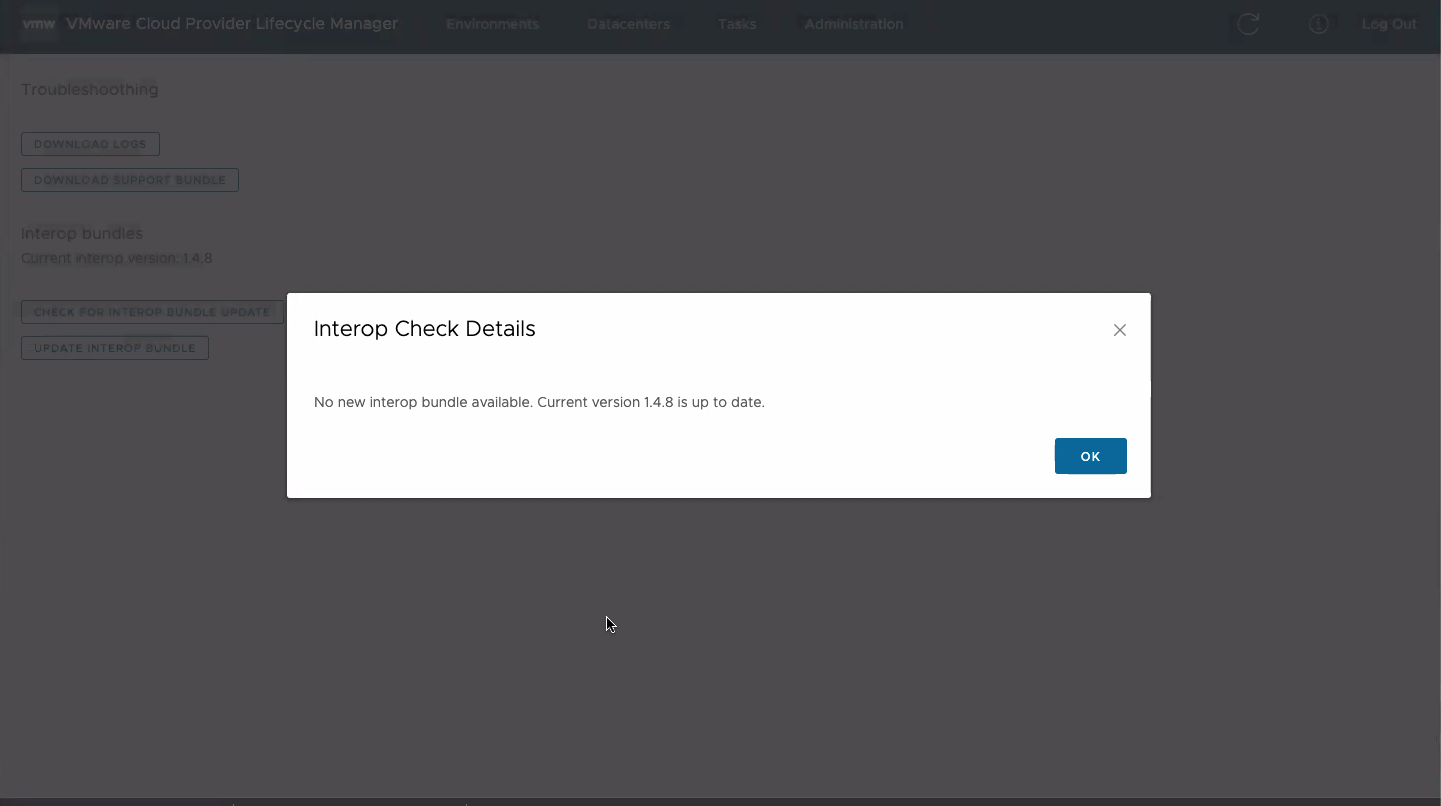Click the refresh icon in the top bar

point(1248,24)
